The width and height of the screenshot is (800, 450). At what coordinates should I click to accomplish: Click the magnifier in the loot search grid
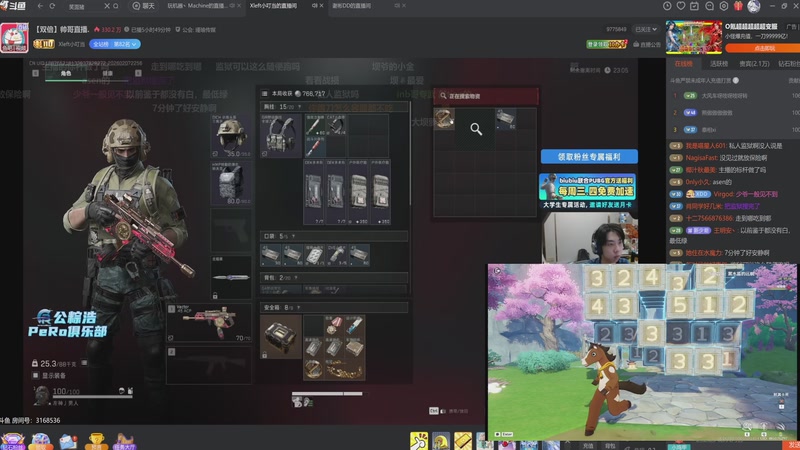[x=476, y=129]
